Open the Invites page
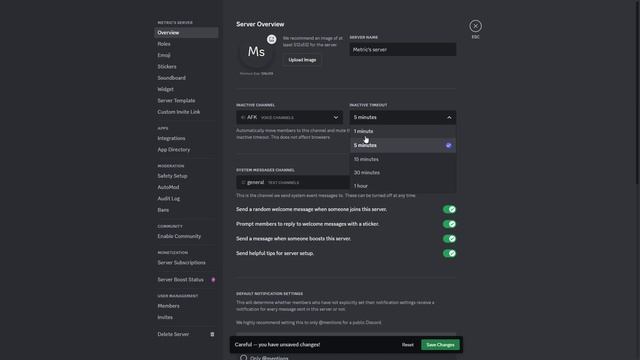This screenshot has height=360, width=640. point(186,317)
